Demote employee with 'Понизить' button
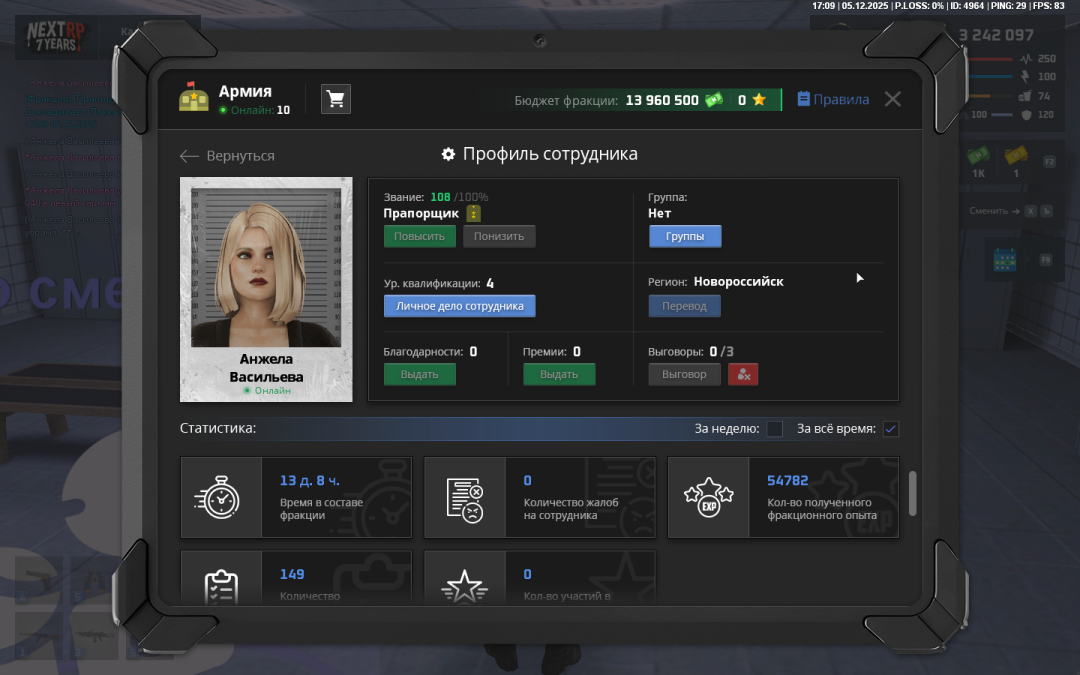 click(x=499, y=236)
